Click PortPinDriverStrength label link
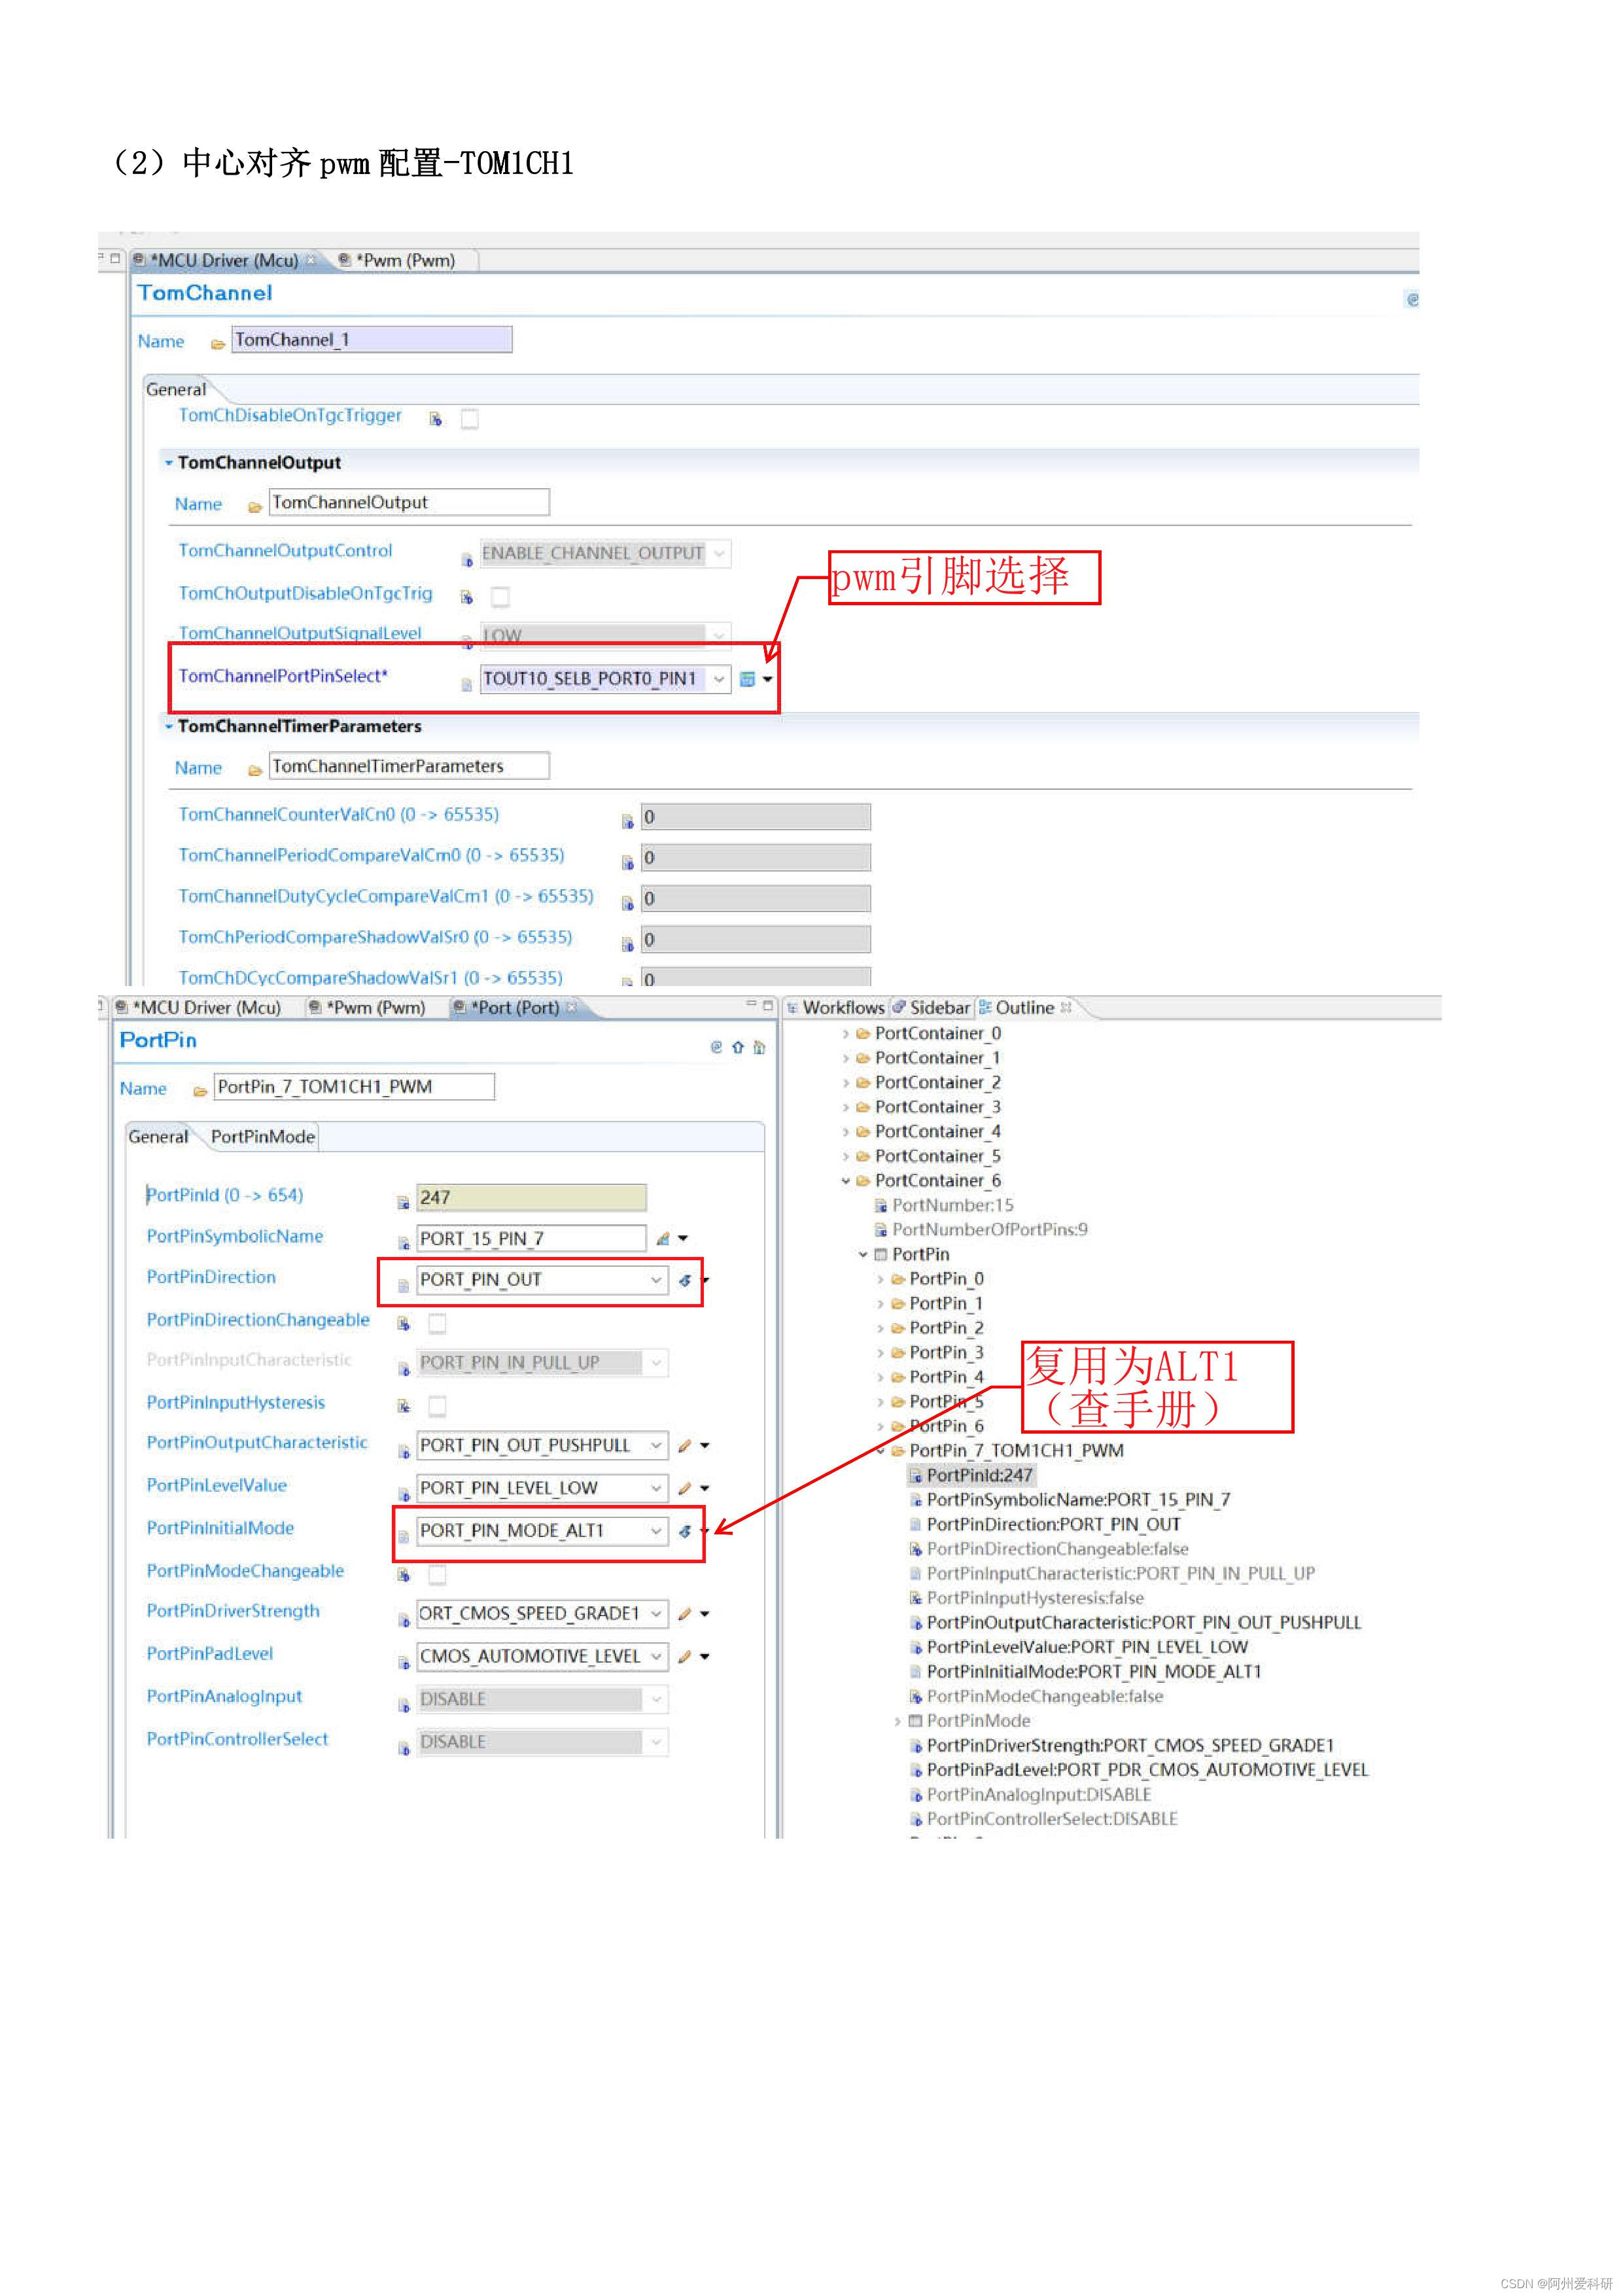This screenshot has width=1623, height=2296. tap(233, 1612)
